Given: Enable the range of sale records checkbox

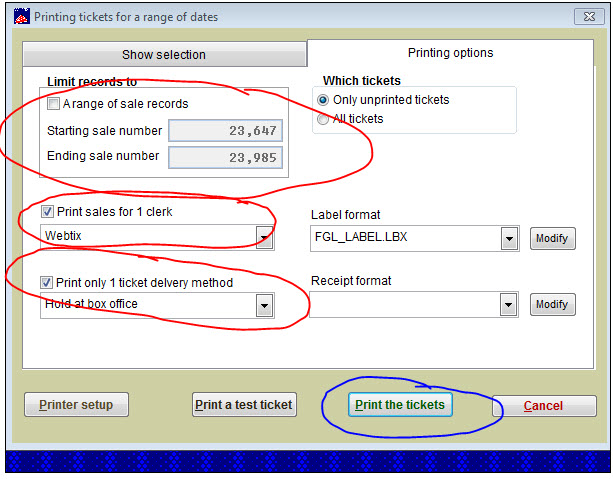Looking at the screenshot, I should [x=54, y=104].
